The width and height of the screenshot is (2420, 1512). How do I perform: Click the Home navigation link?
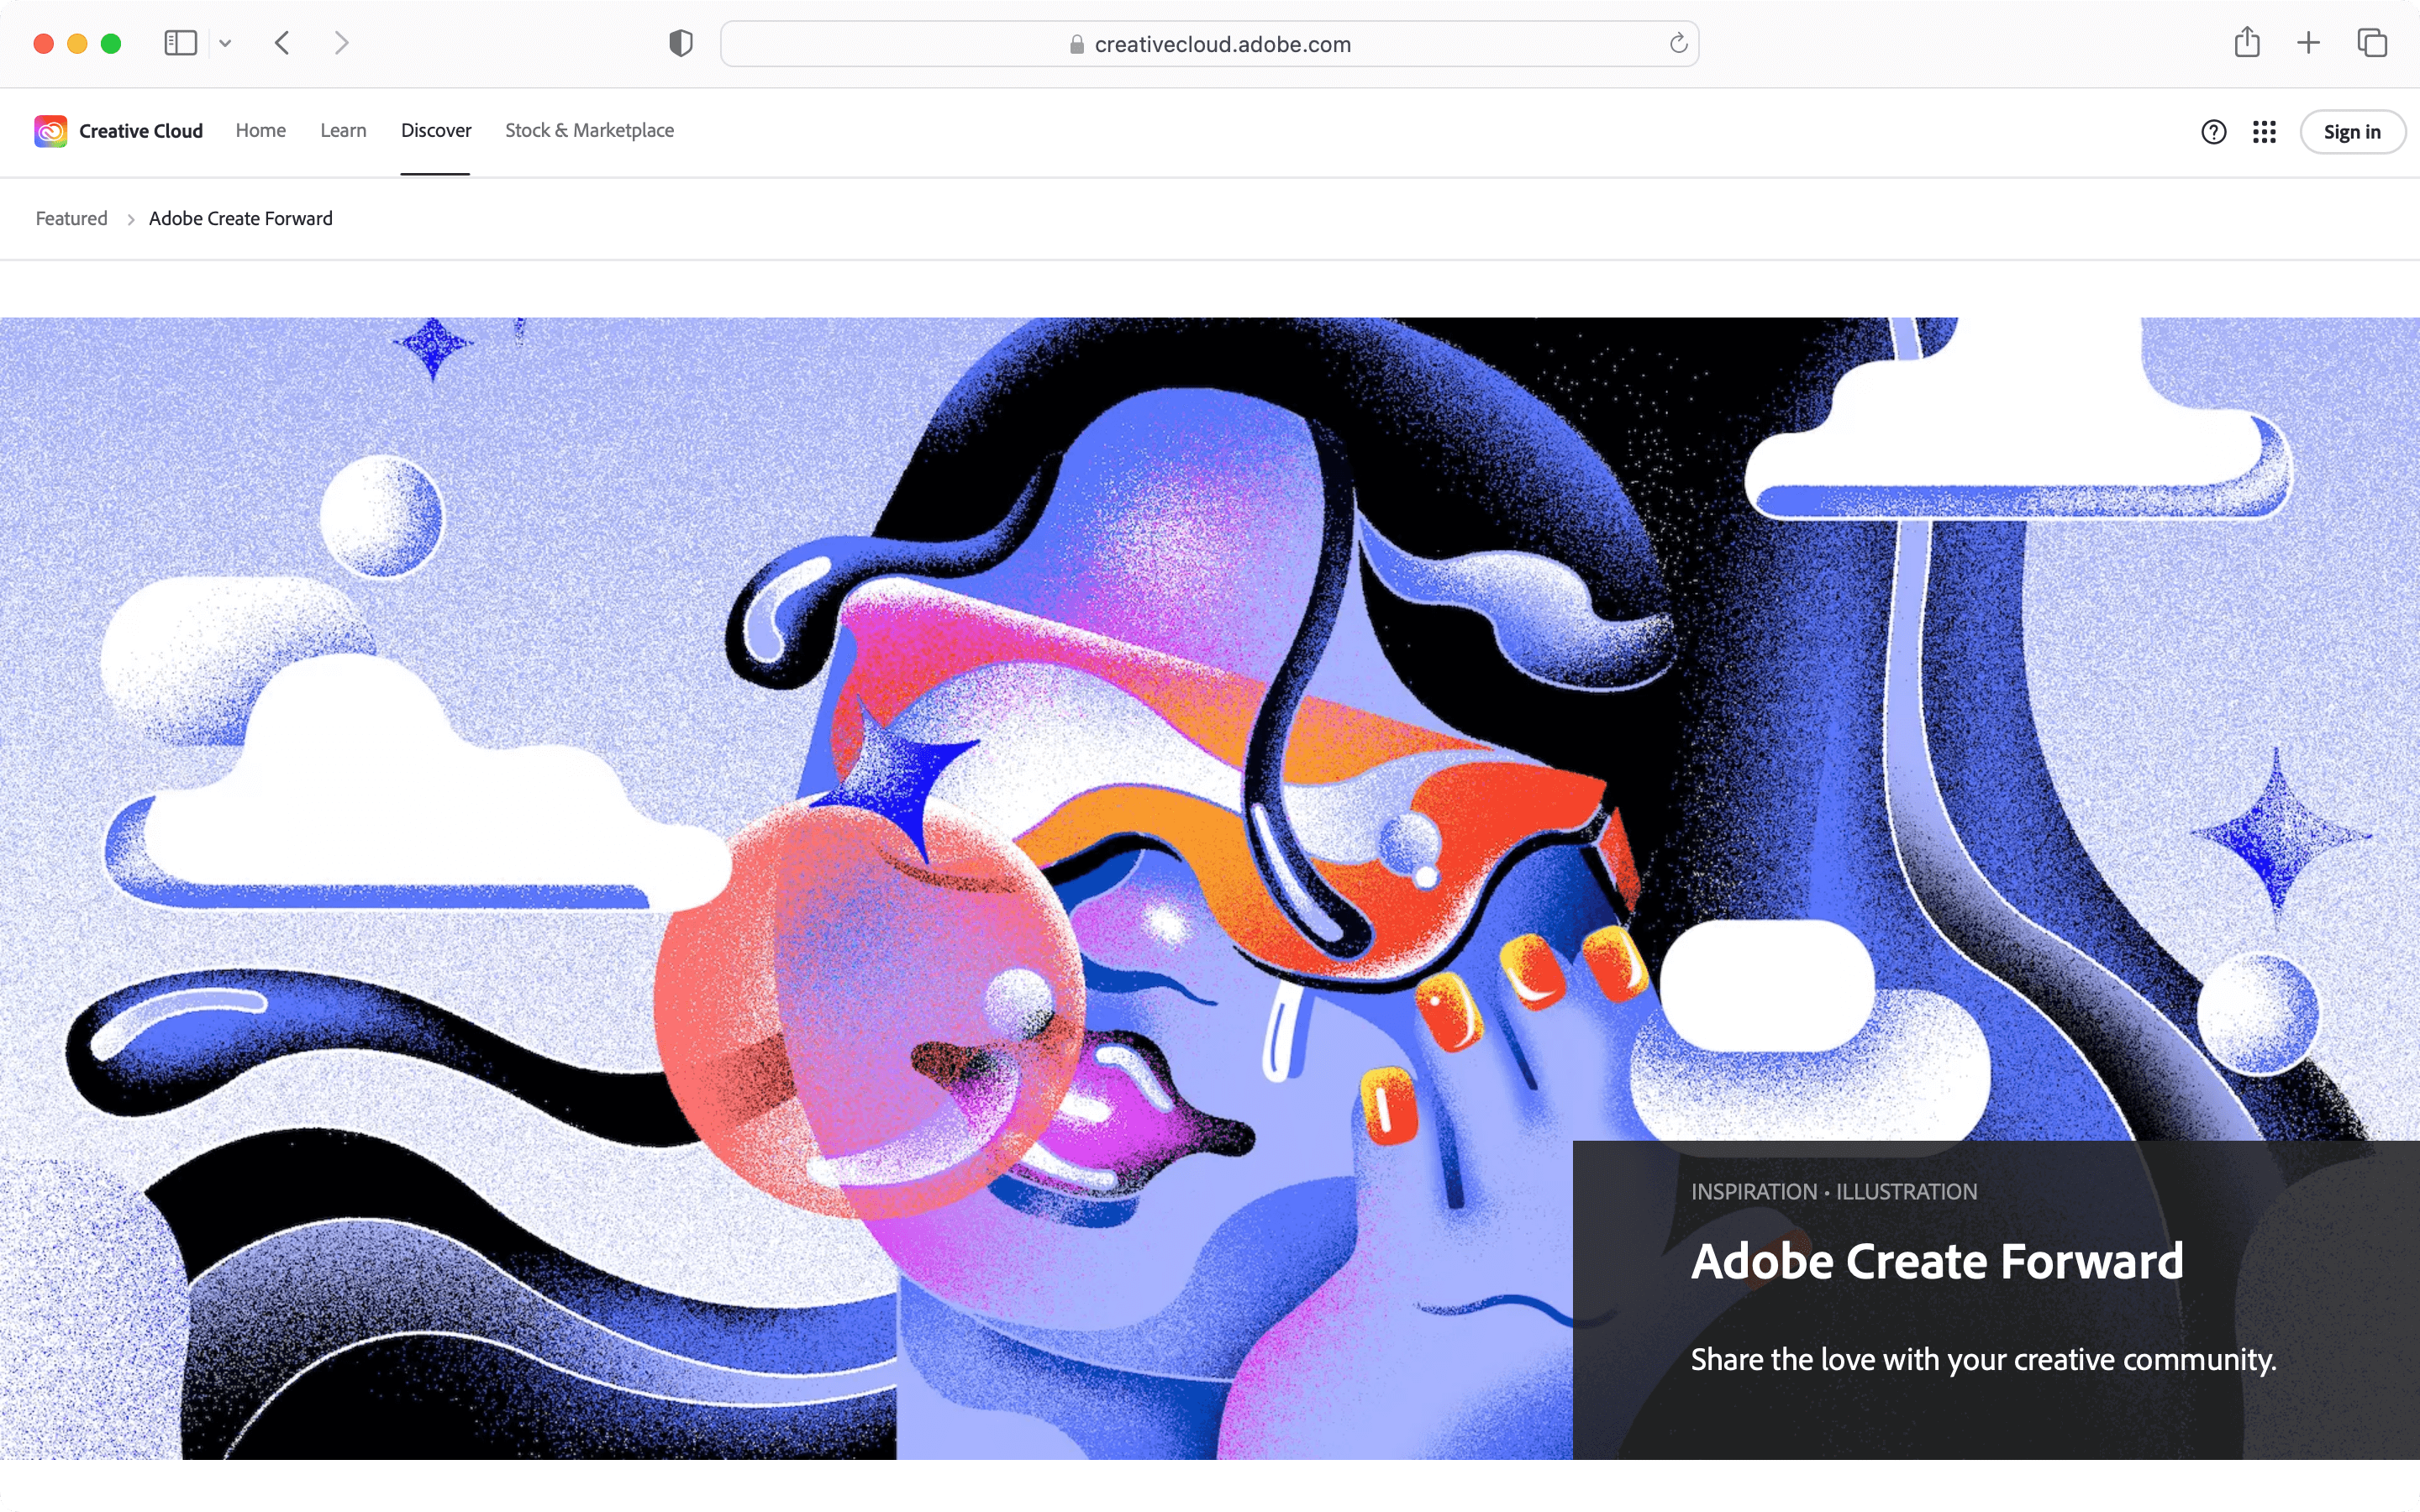coord(260,129)
